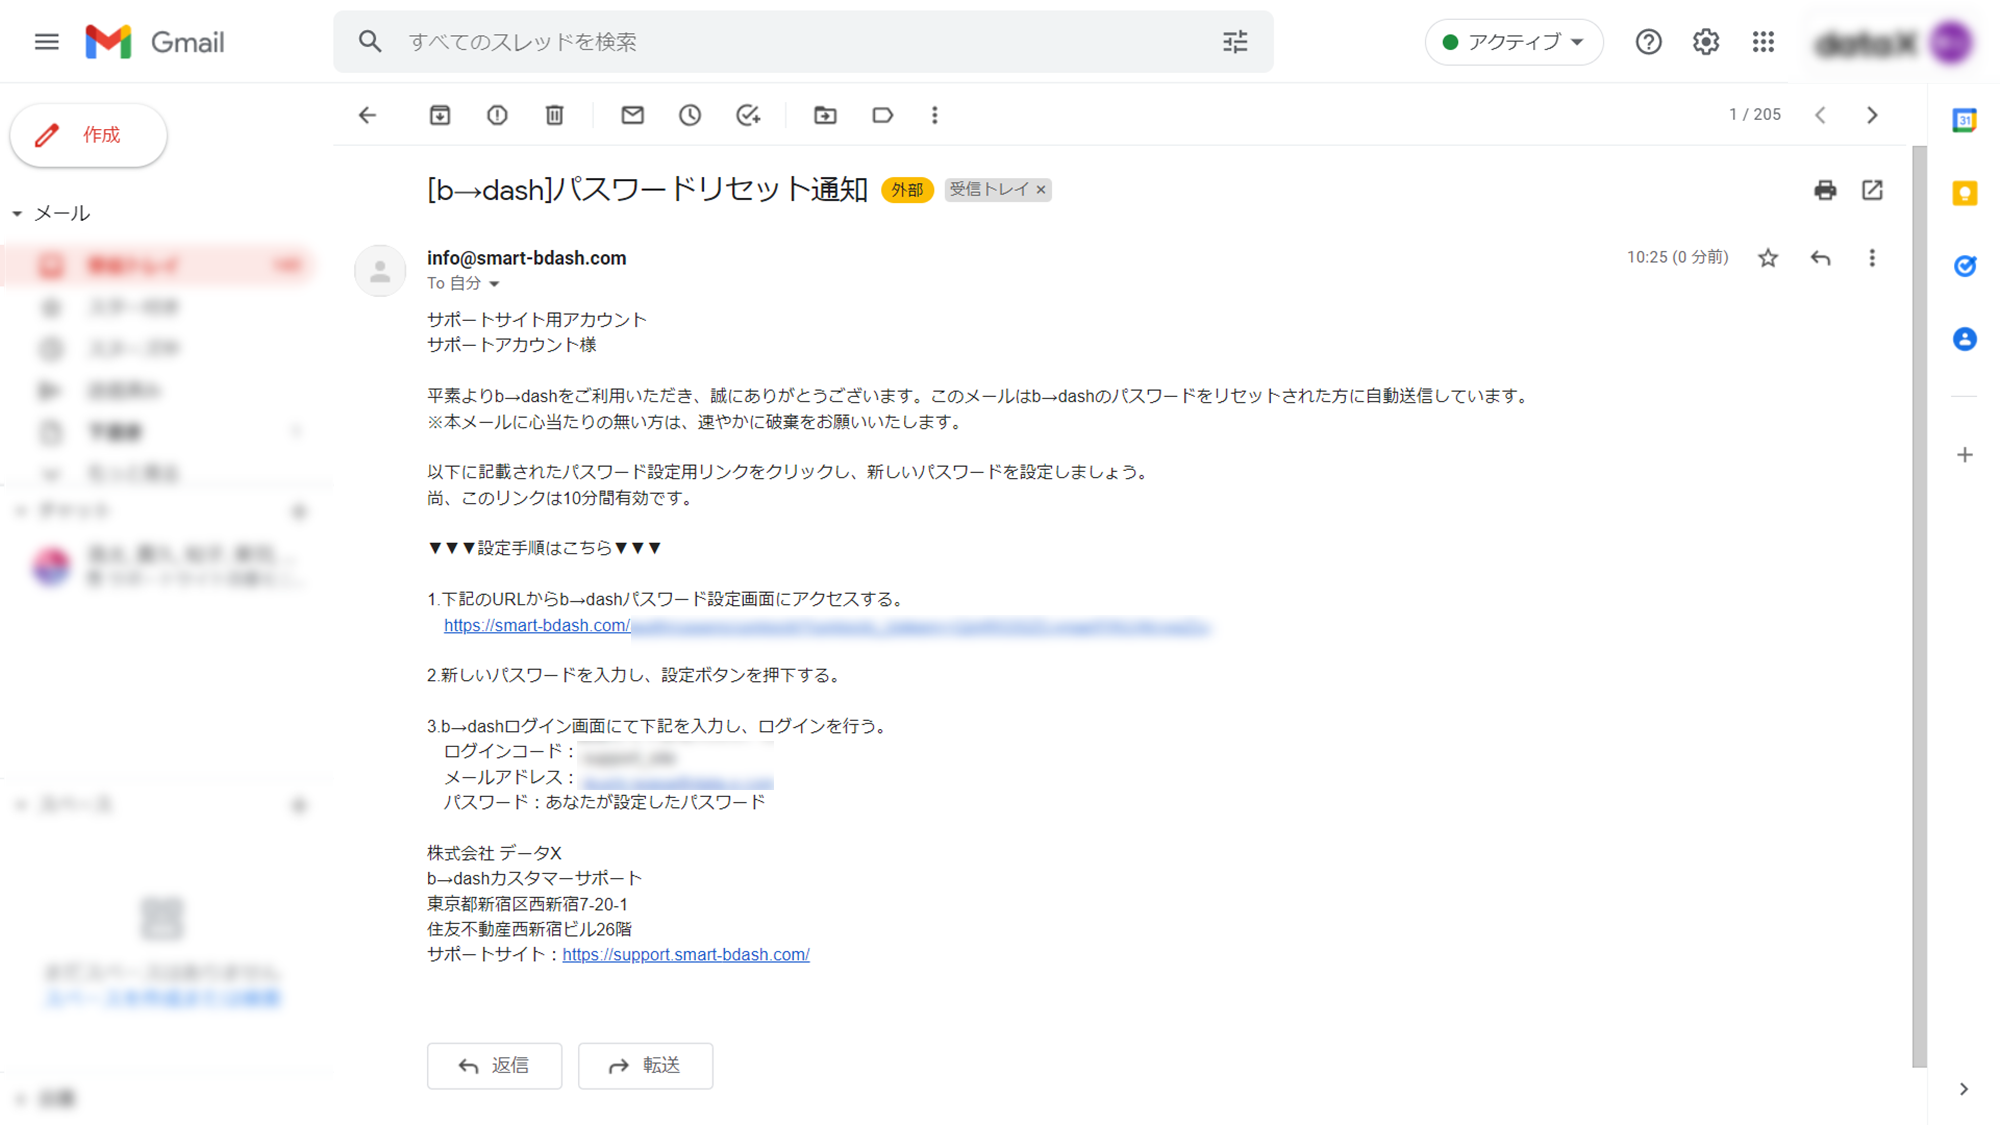Open the Google apps grid
Image resolution: width=2000 pixels, height=1125 pixels.
point(1763,42)
